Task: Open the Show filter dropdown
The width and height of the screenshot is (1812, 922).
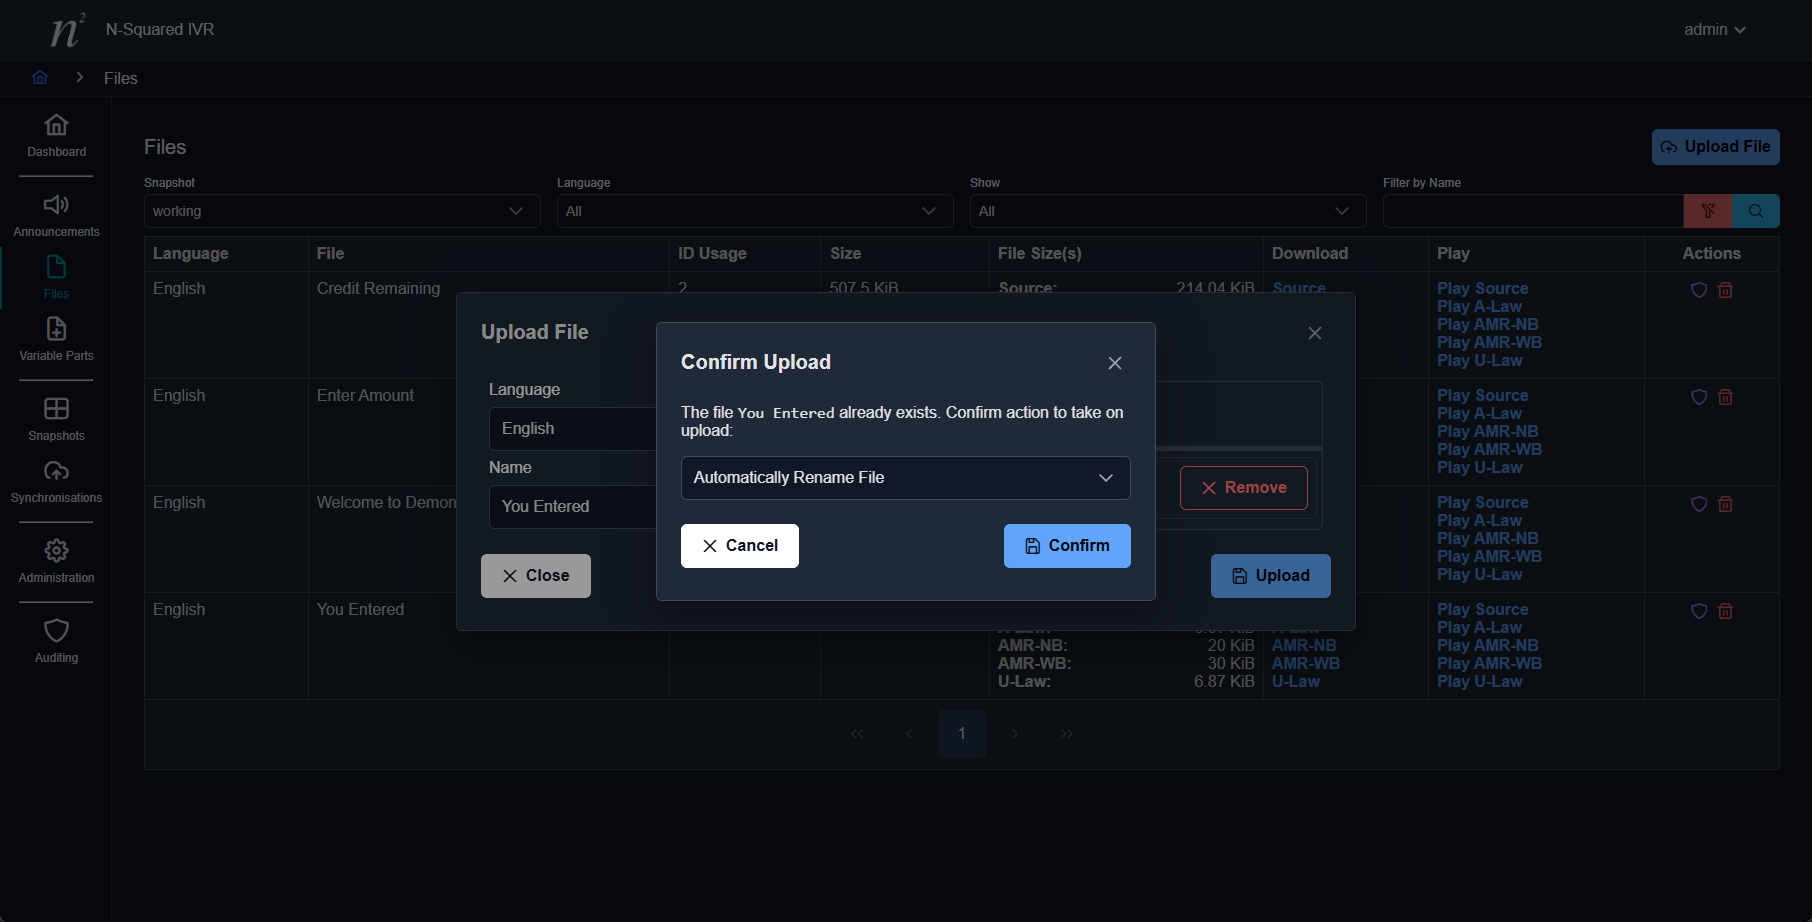Action: (1167, 211)
